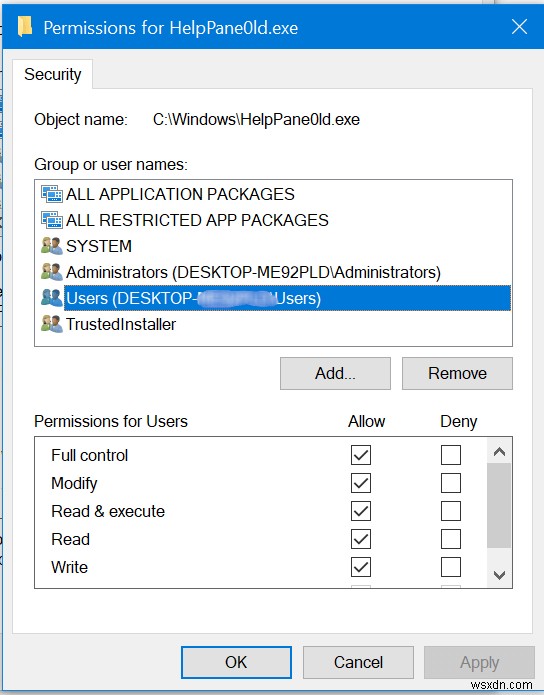This screenshot has width=544, height=695.
Task: Check Deny for Modify
Action: point(451,483)
